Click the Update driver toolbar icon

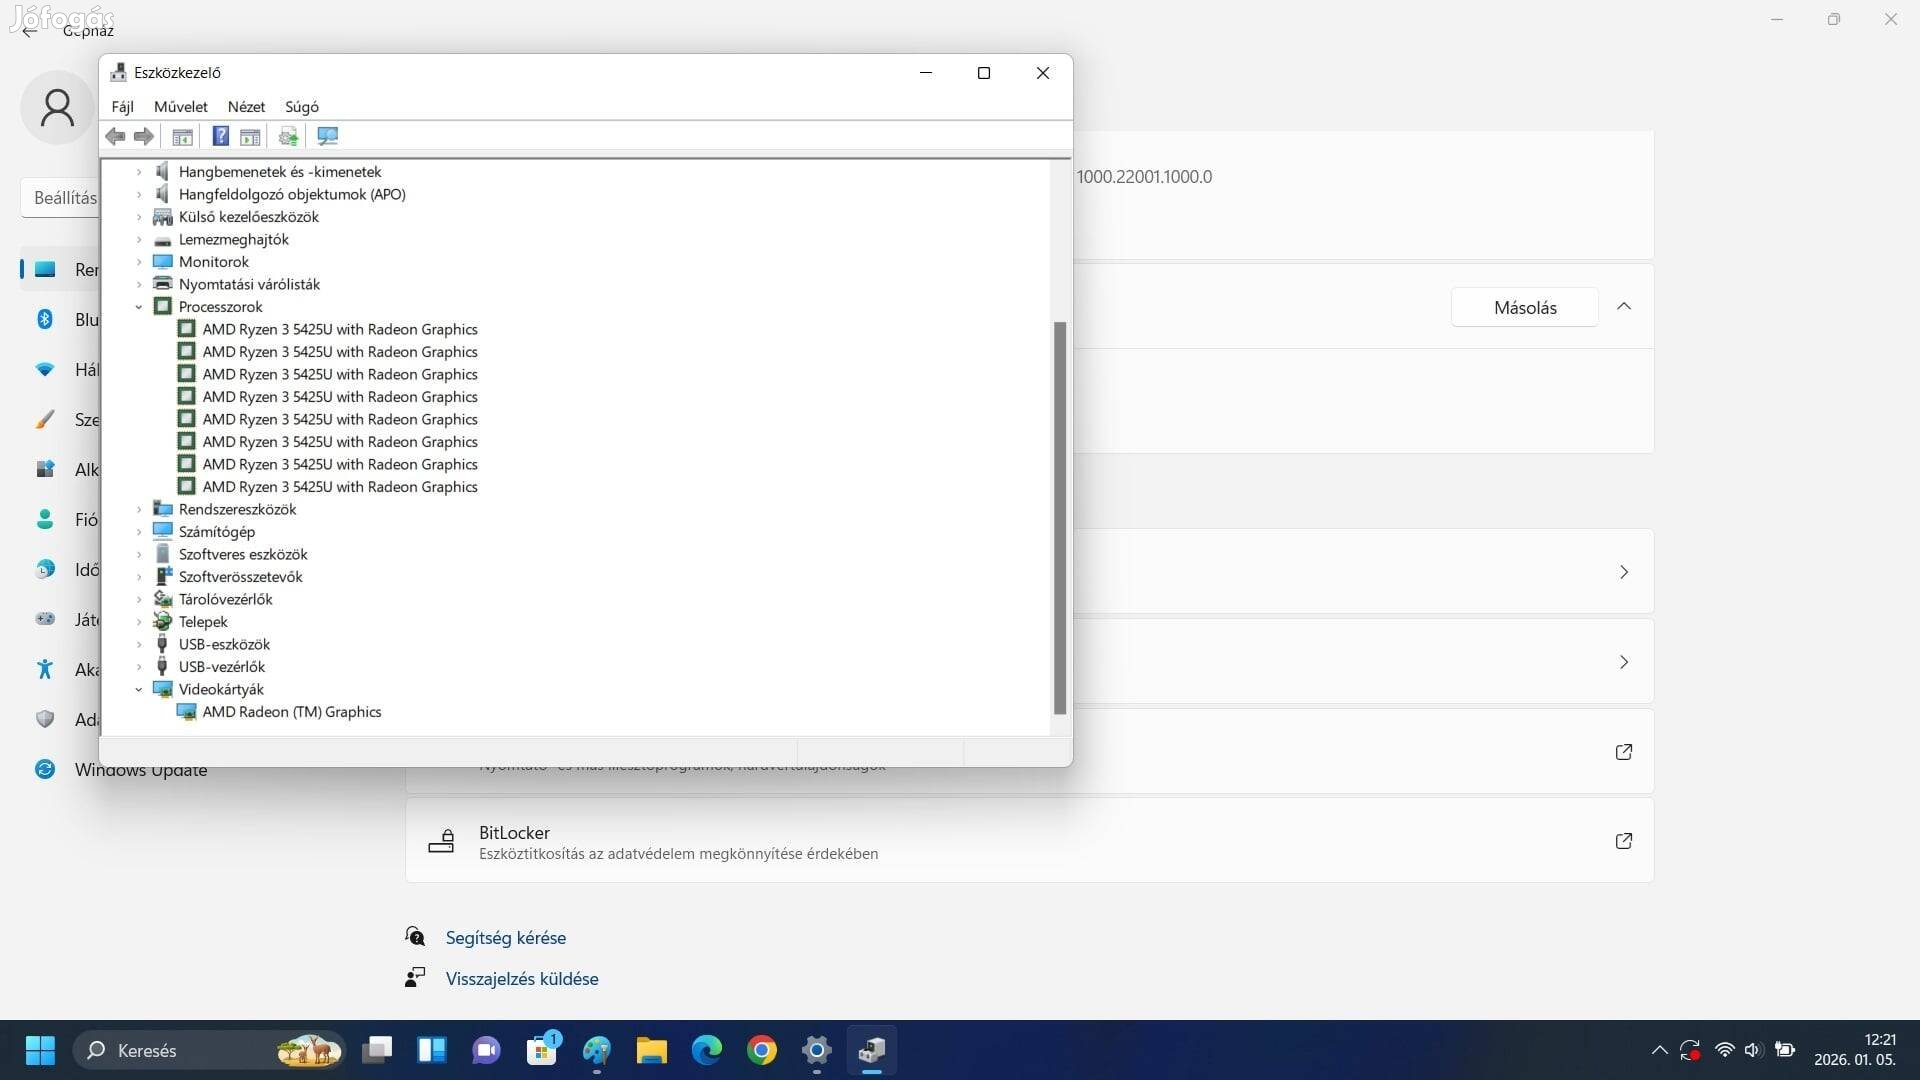tap(288, 136)
